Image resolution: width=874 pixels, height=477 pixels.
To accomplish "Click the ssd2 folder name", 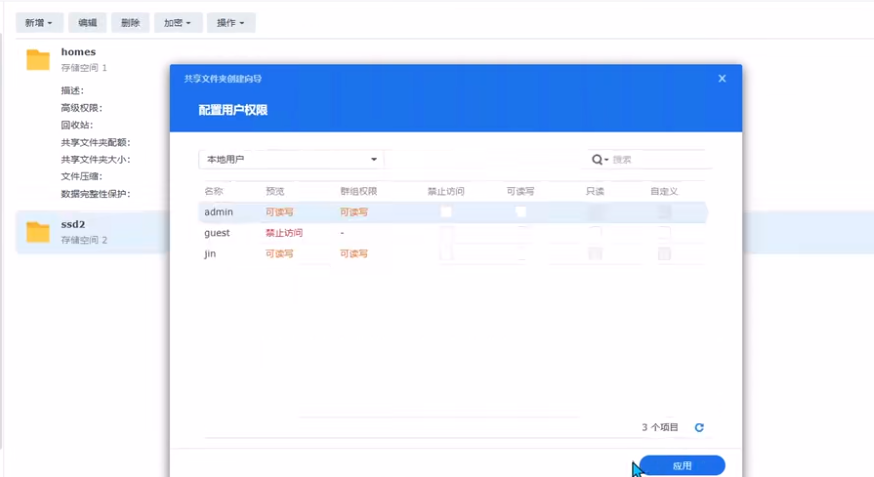I will coord(73,224).
